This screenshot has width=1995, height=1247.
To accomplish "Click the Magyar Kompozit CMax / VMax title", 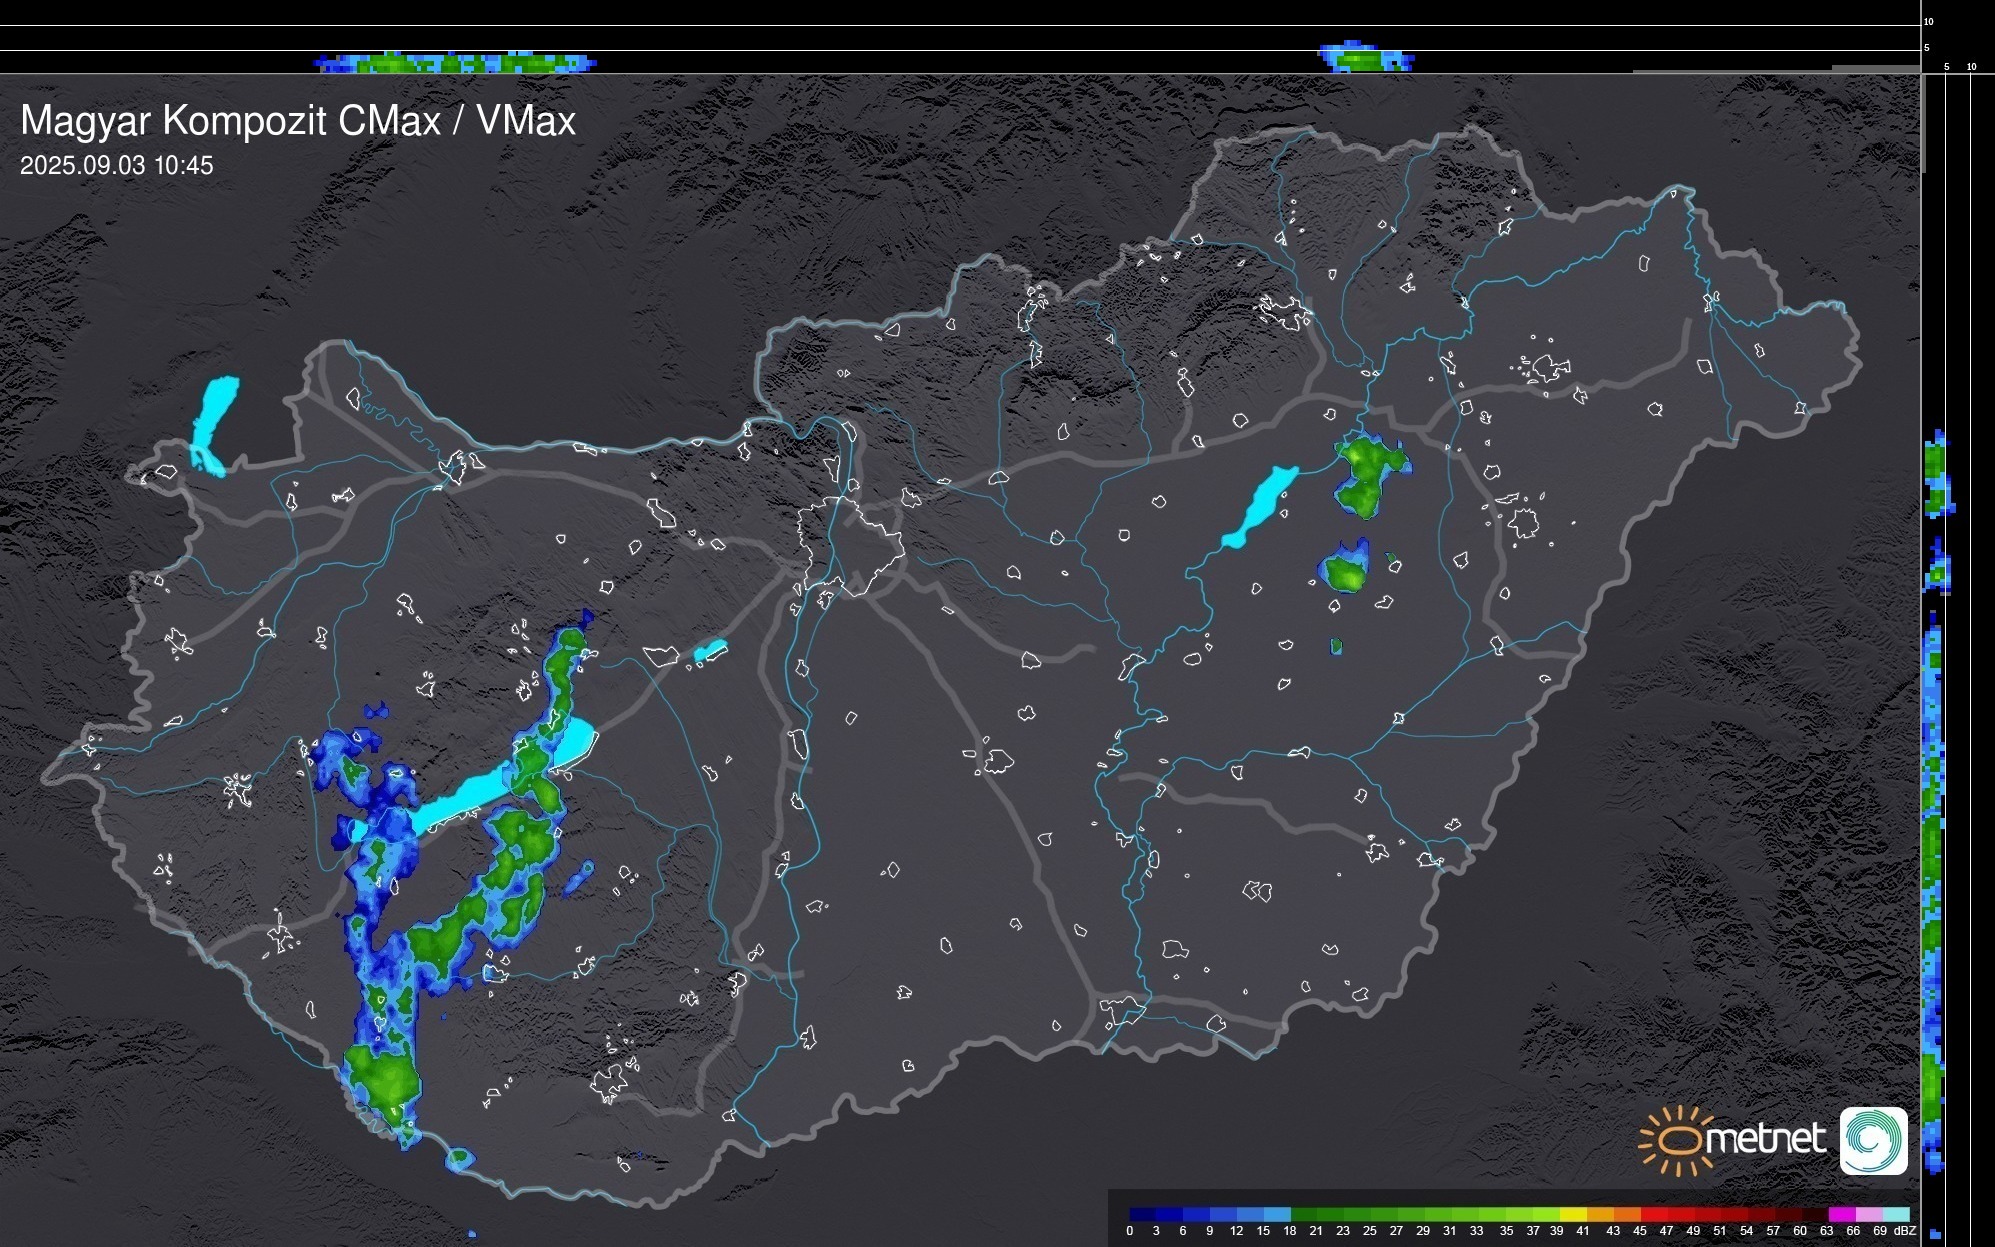I will pyautogui.click(x=298, y=121).
